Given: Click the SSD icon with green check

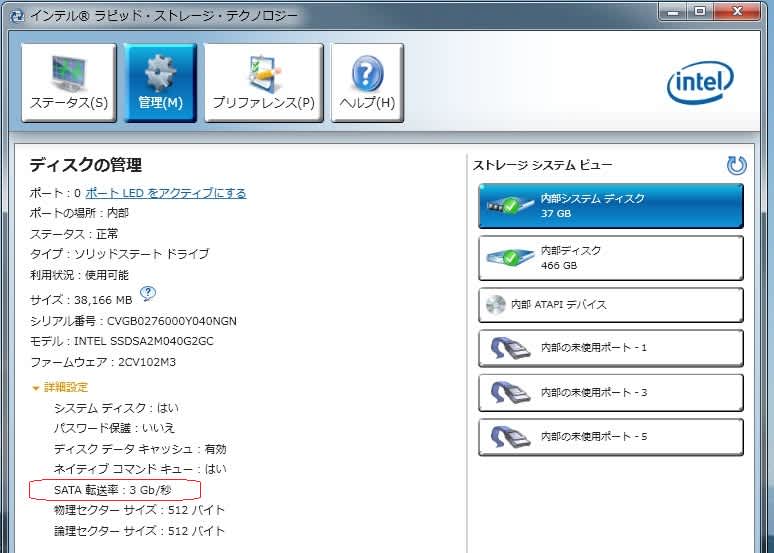Looking at the screenshot, I should pos(510,205).
